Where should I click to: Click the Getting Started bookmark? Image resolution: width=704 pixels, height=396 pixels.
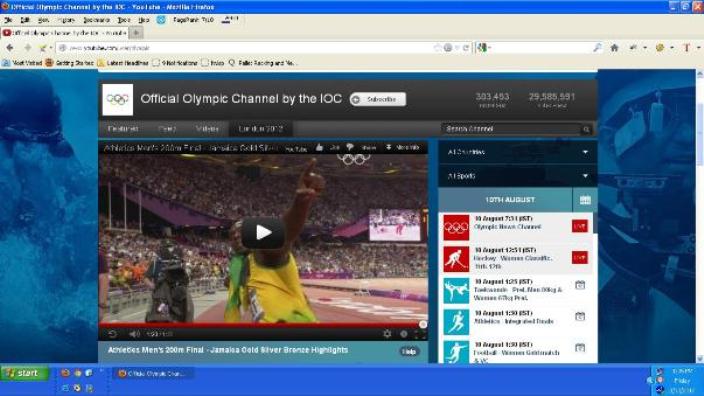[70, 63]
